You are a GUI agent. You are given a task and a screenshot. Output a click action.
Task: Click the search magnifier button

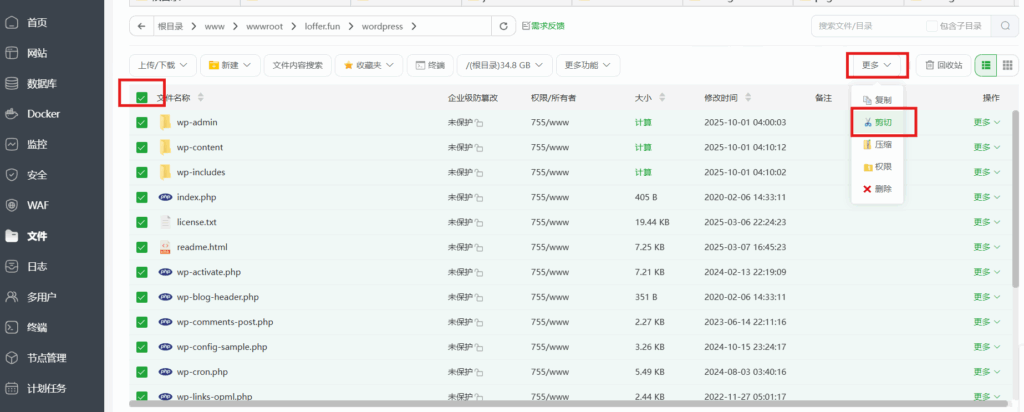pyautogui.click(x=1004, y=26)
